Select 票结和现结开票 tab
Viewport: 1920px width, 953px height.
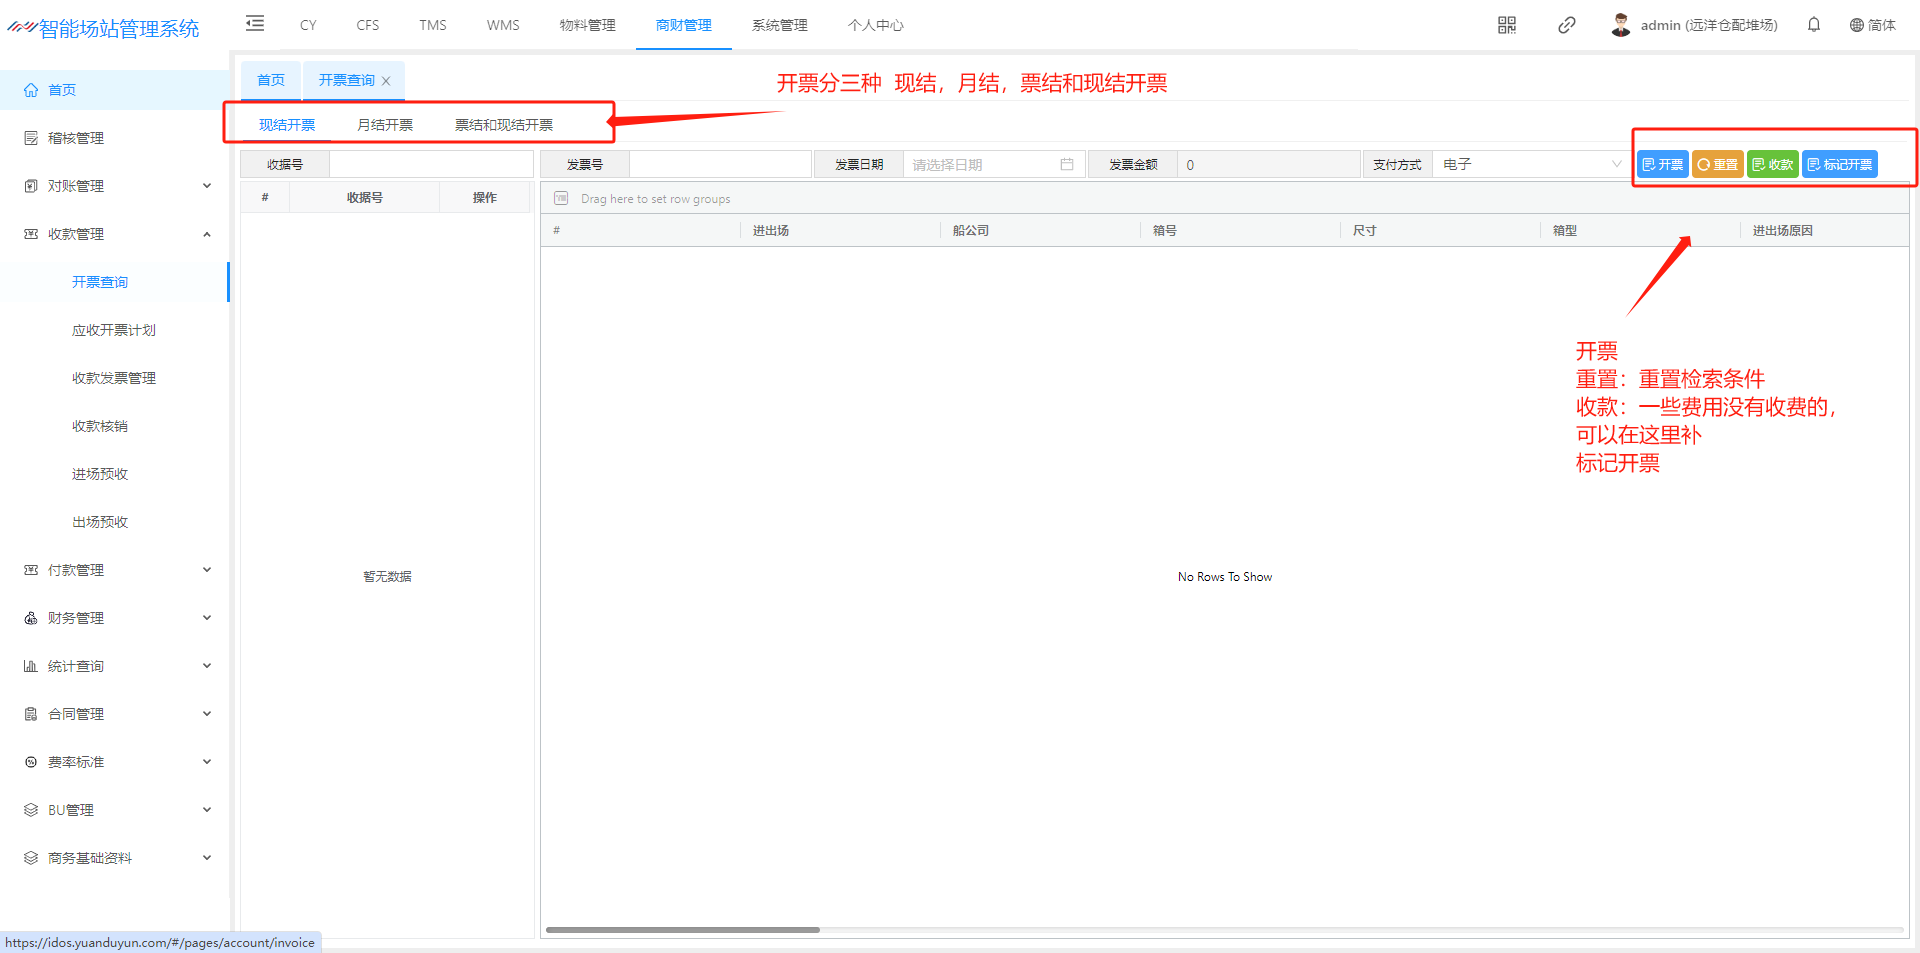tap(504, 125)
